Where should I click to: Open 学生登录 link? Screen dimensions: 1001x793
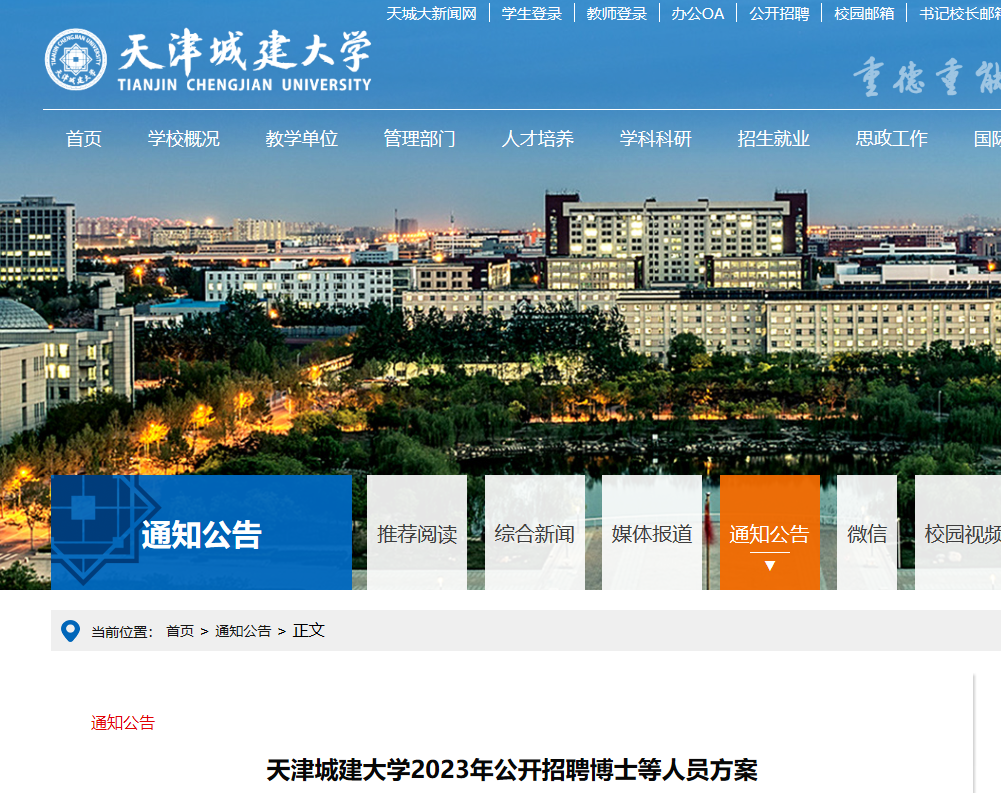(x=531, y=13)
